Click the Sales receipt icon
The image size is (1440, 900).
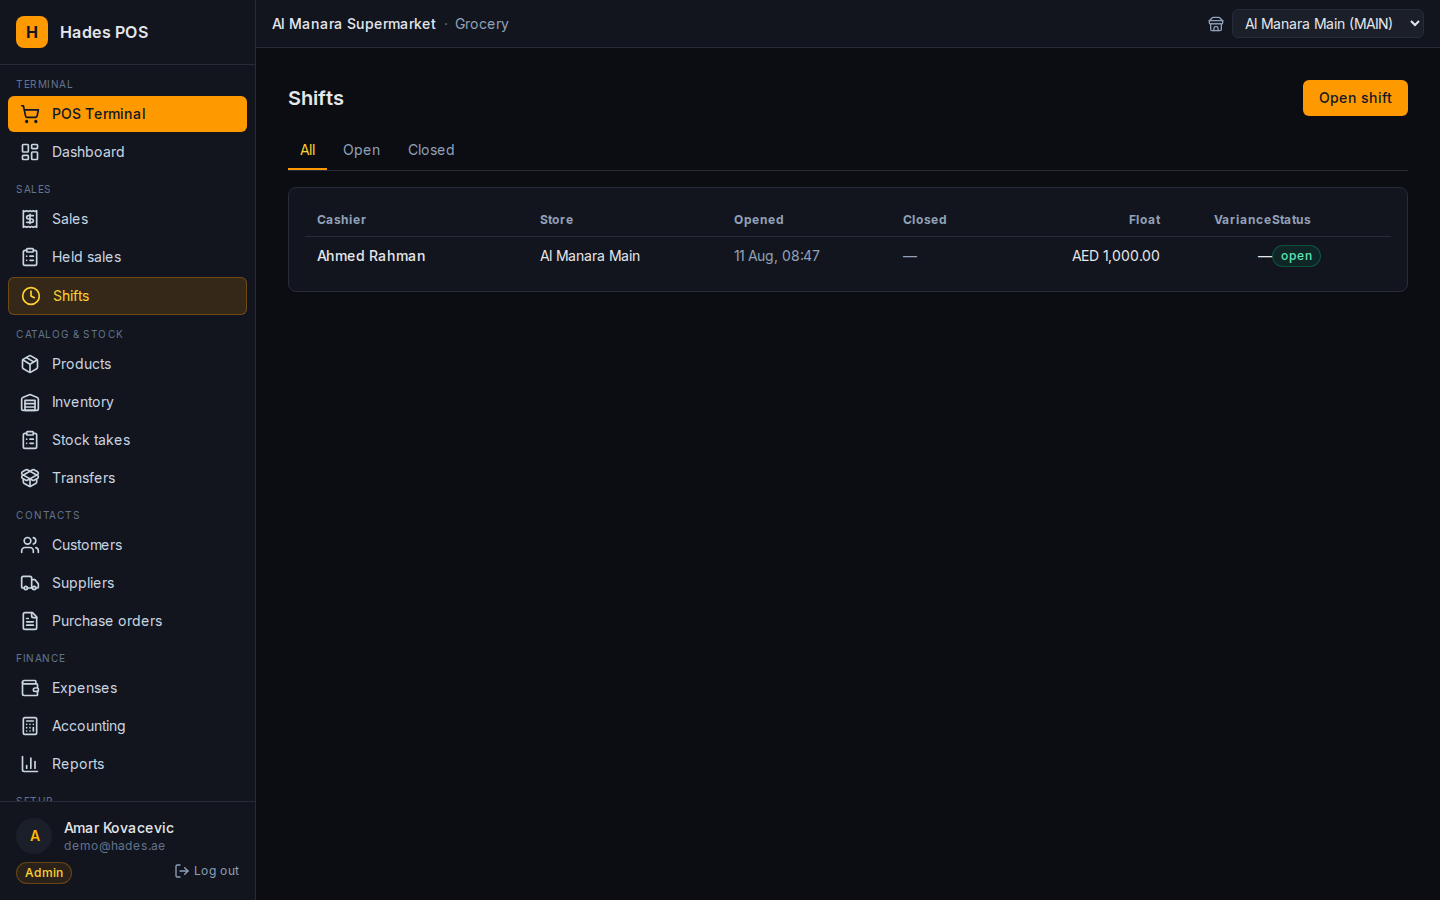(x=30, y=219)
